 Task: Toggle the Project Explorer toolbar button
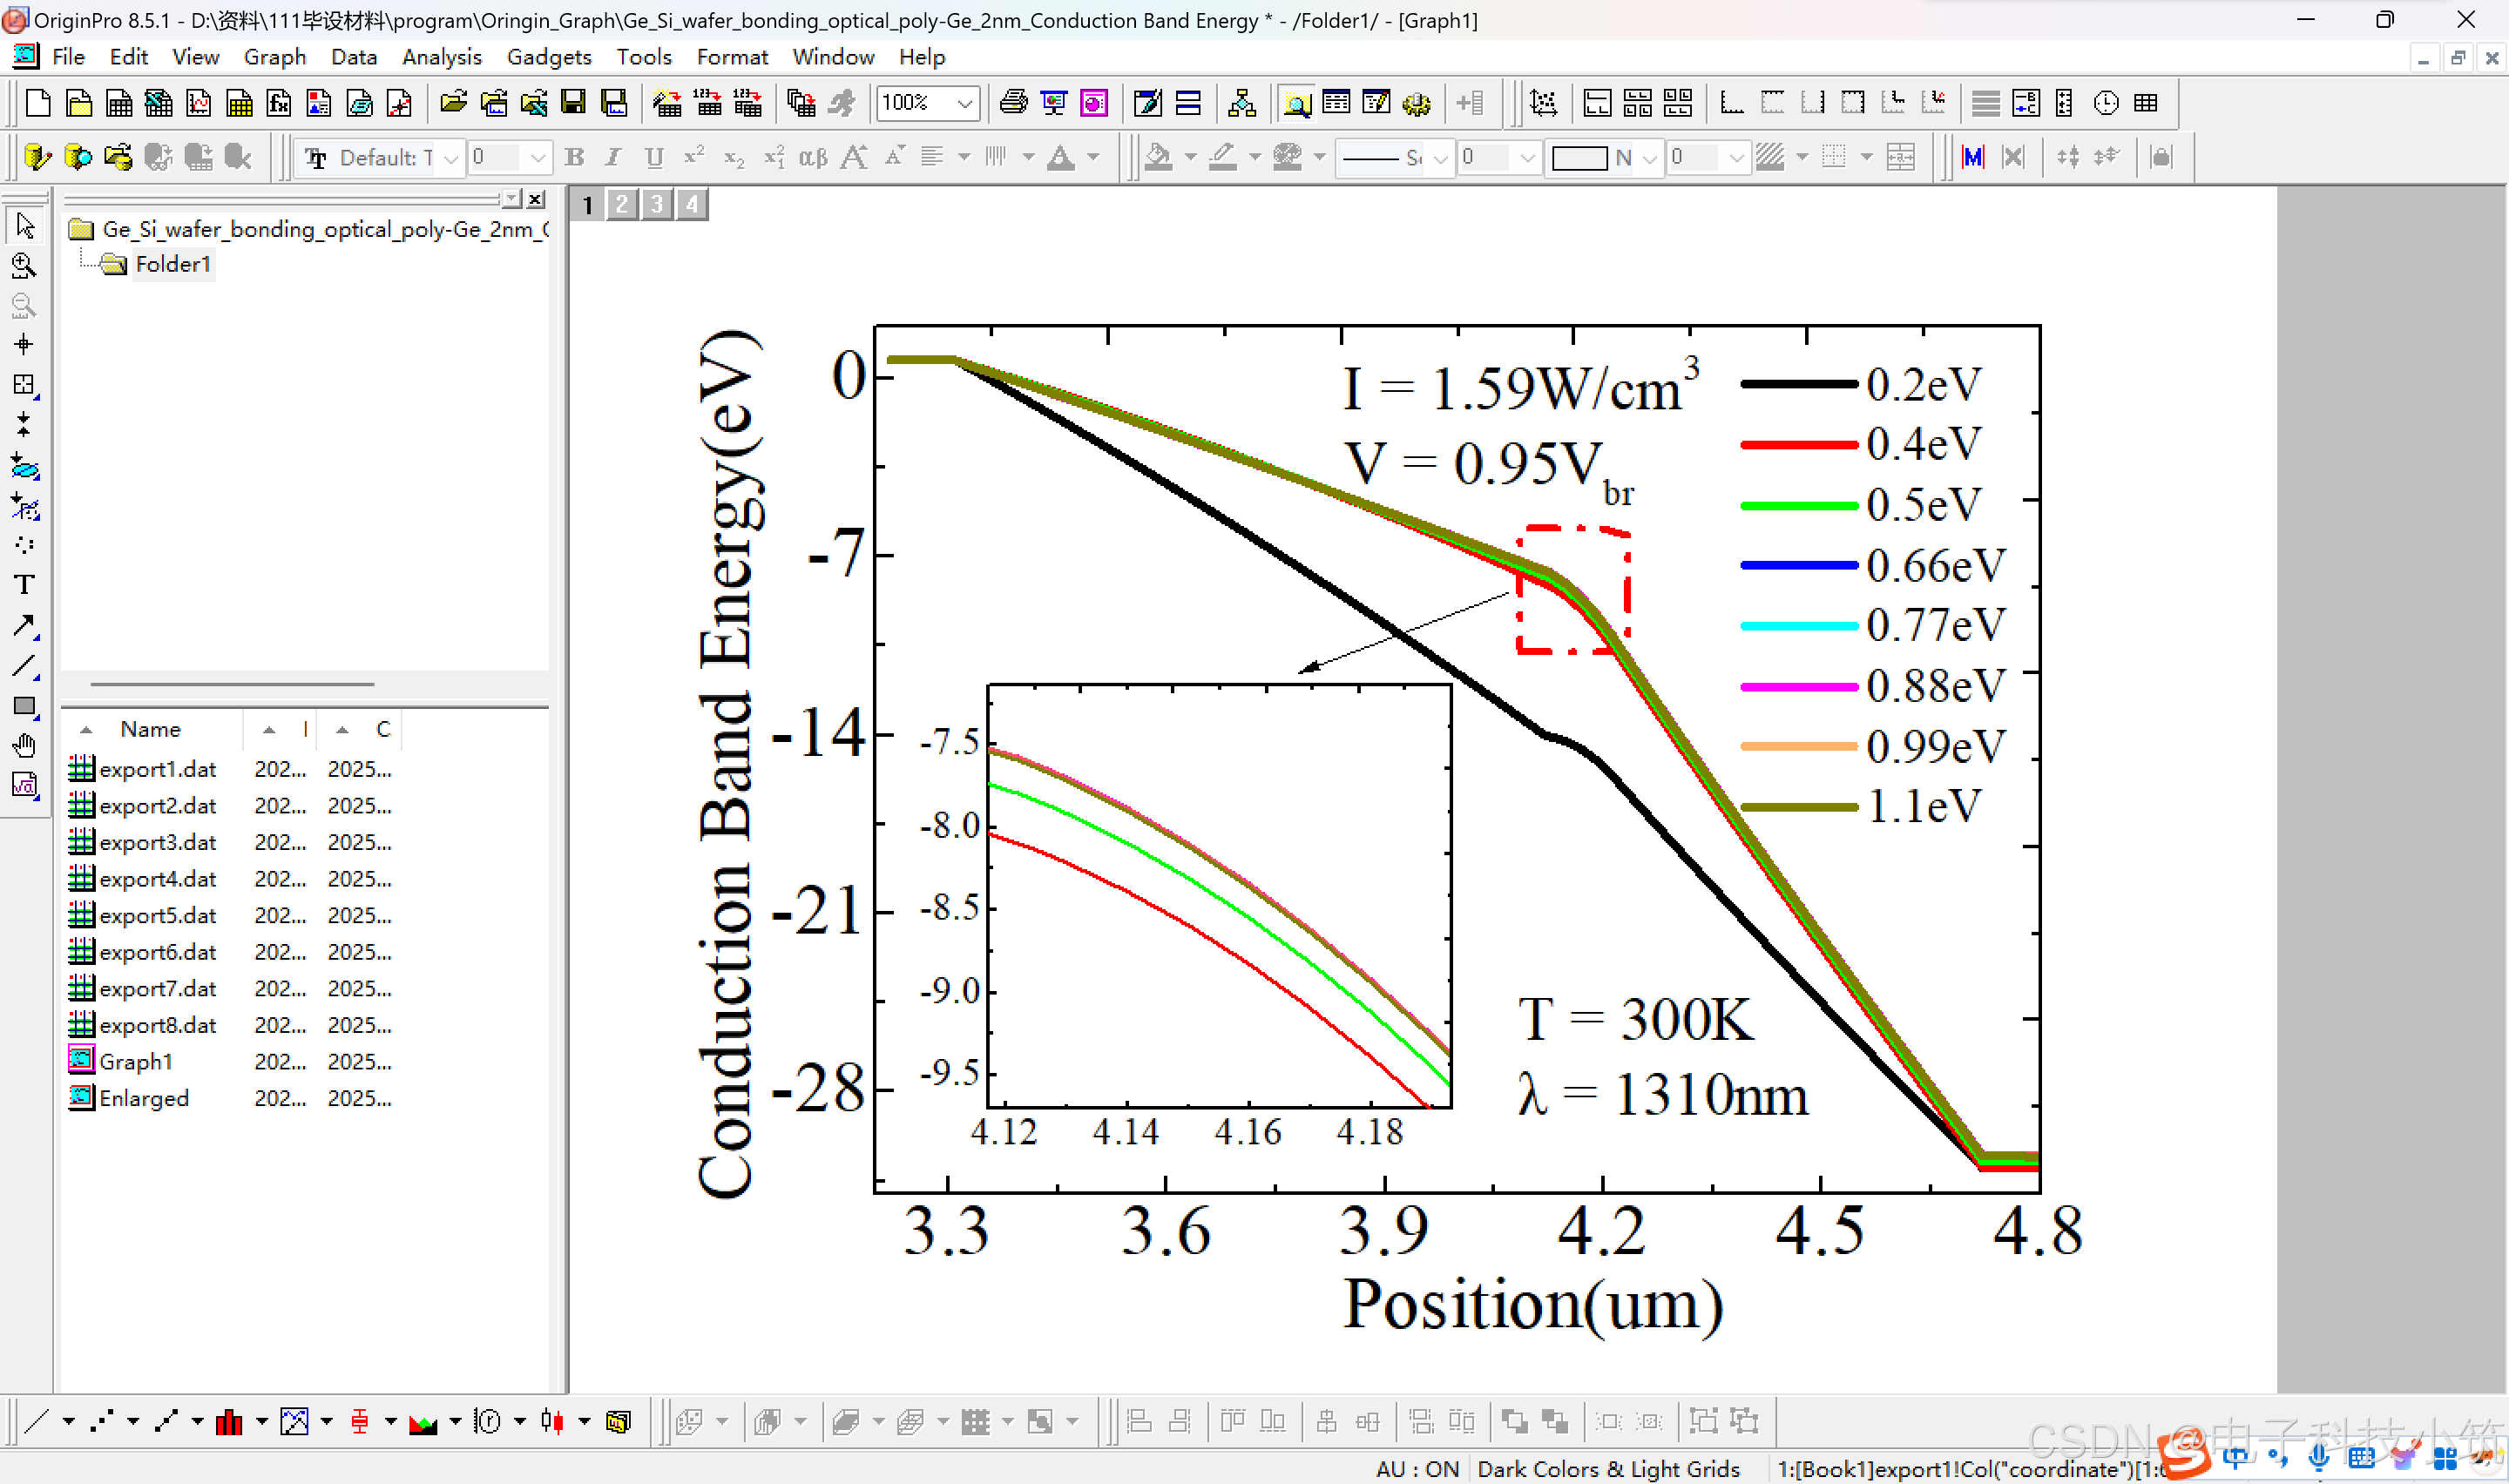coord(1296,103)
